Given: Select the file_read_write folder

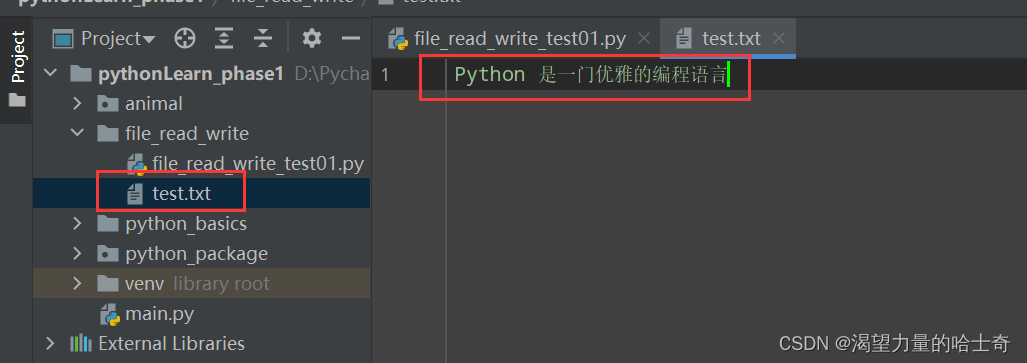Looking at the screenshot, I should click(187, 134).
